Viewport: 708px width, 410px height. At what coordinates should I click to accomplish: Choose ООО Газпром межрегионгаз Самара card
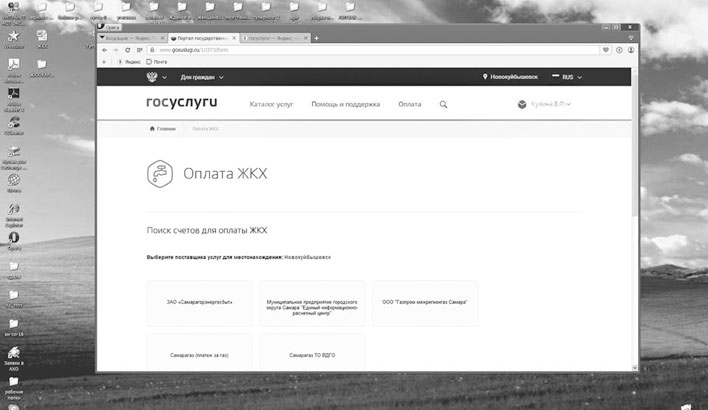coord(425,303)
